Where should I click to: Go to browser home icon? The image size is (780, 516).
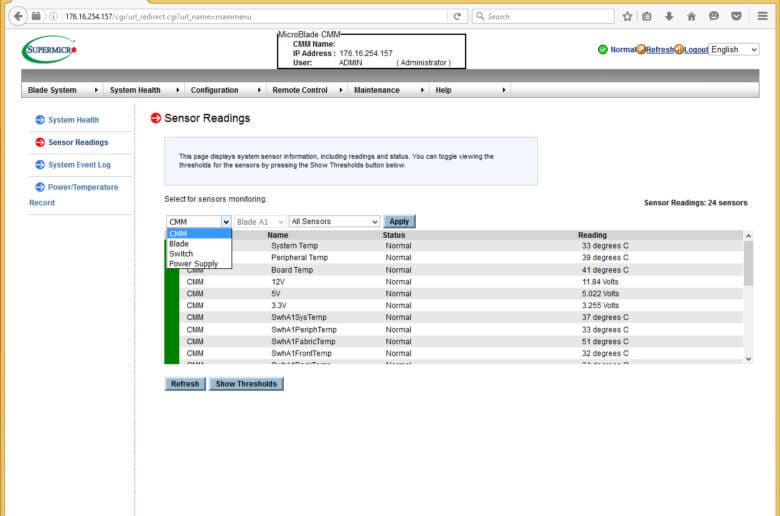(x=691, y=16)
